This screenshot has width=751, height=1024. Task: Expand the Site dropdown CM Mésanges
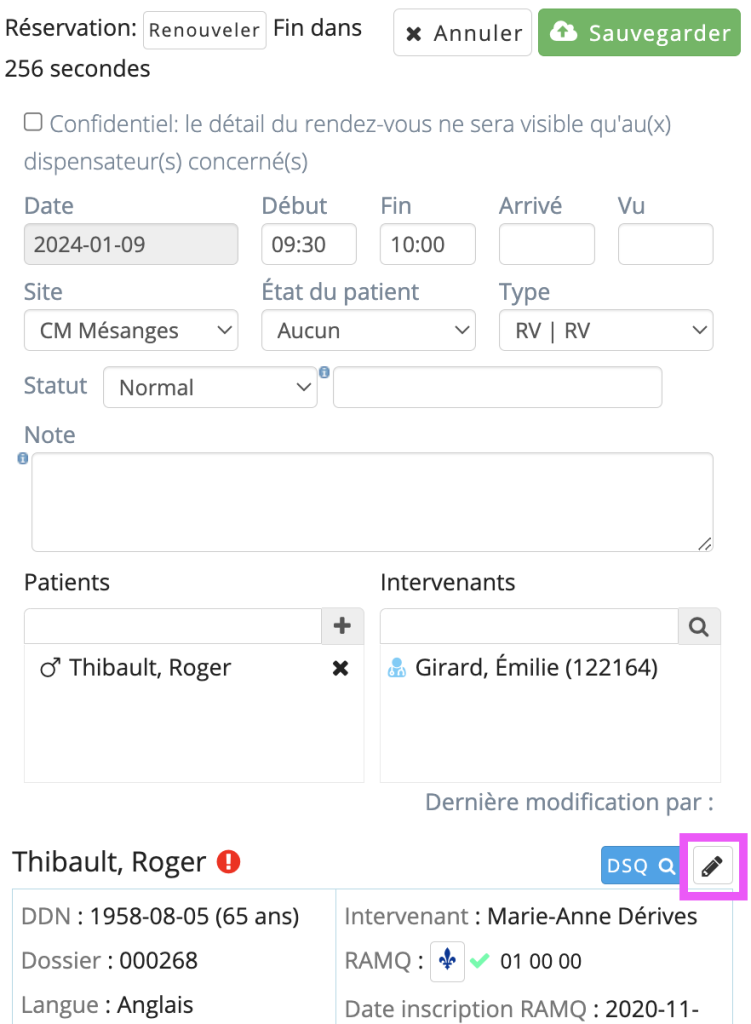pyautogui.click(x=131, y=330)
